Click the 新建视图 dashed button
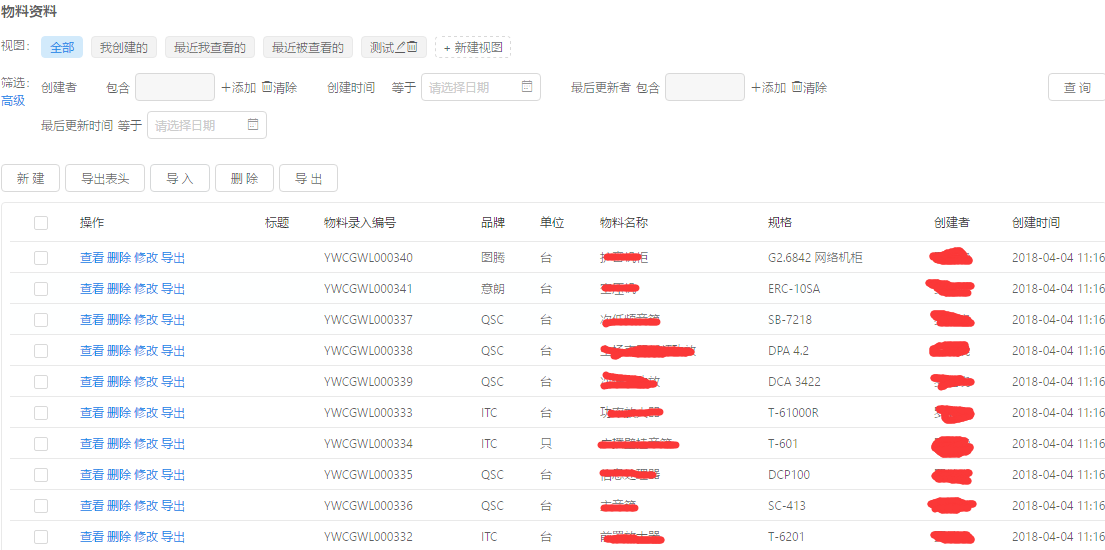1105x550 pixels. click(x=473, y=47)
